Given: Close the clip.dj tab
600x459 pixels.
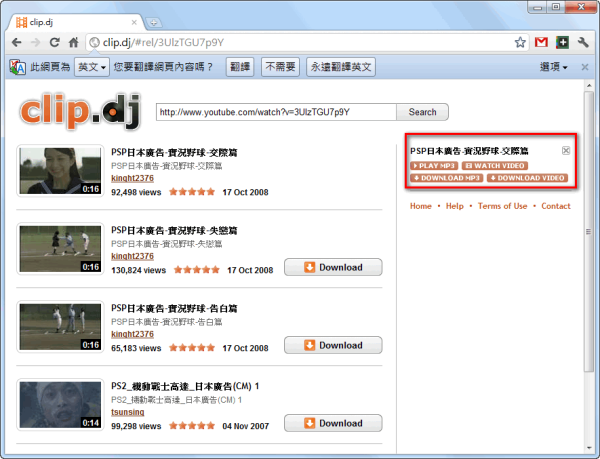Looking at the screenshot, I should pyautogui.click(x=134, y=23).
